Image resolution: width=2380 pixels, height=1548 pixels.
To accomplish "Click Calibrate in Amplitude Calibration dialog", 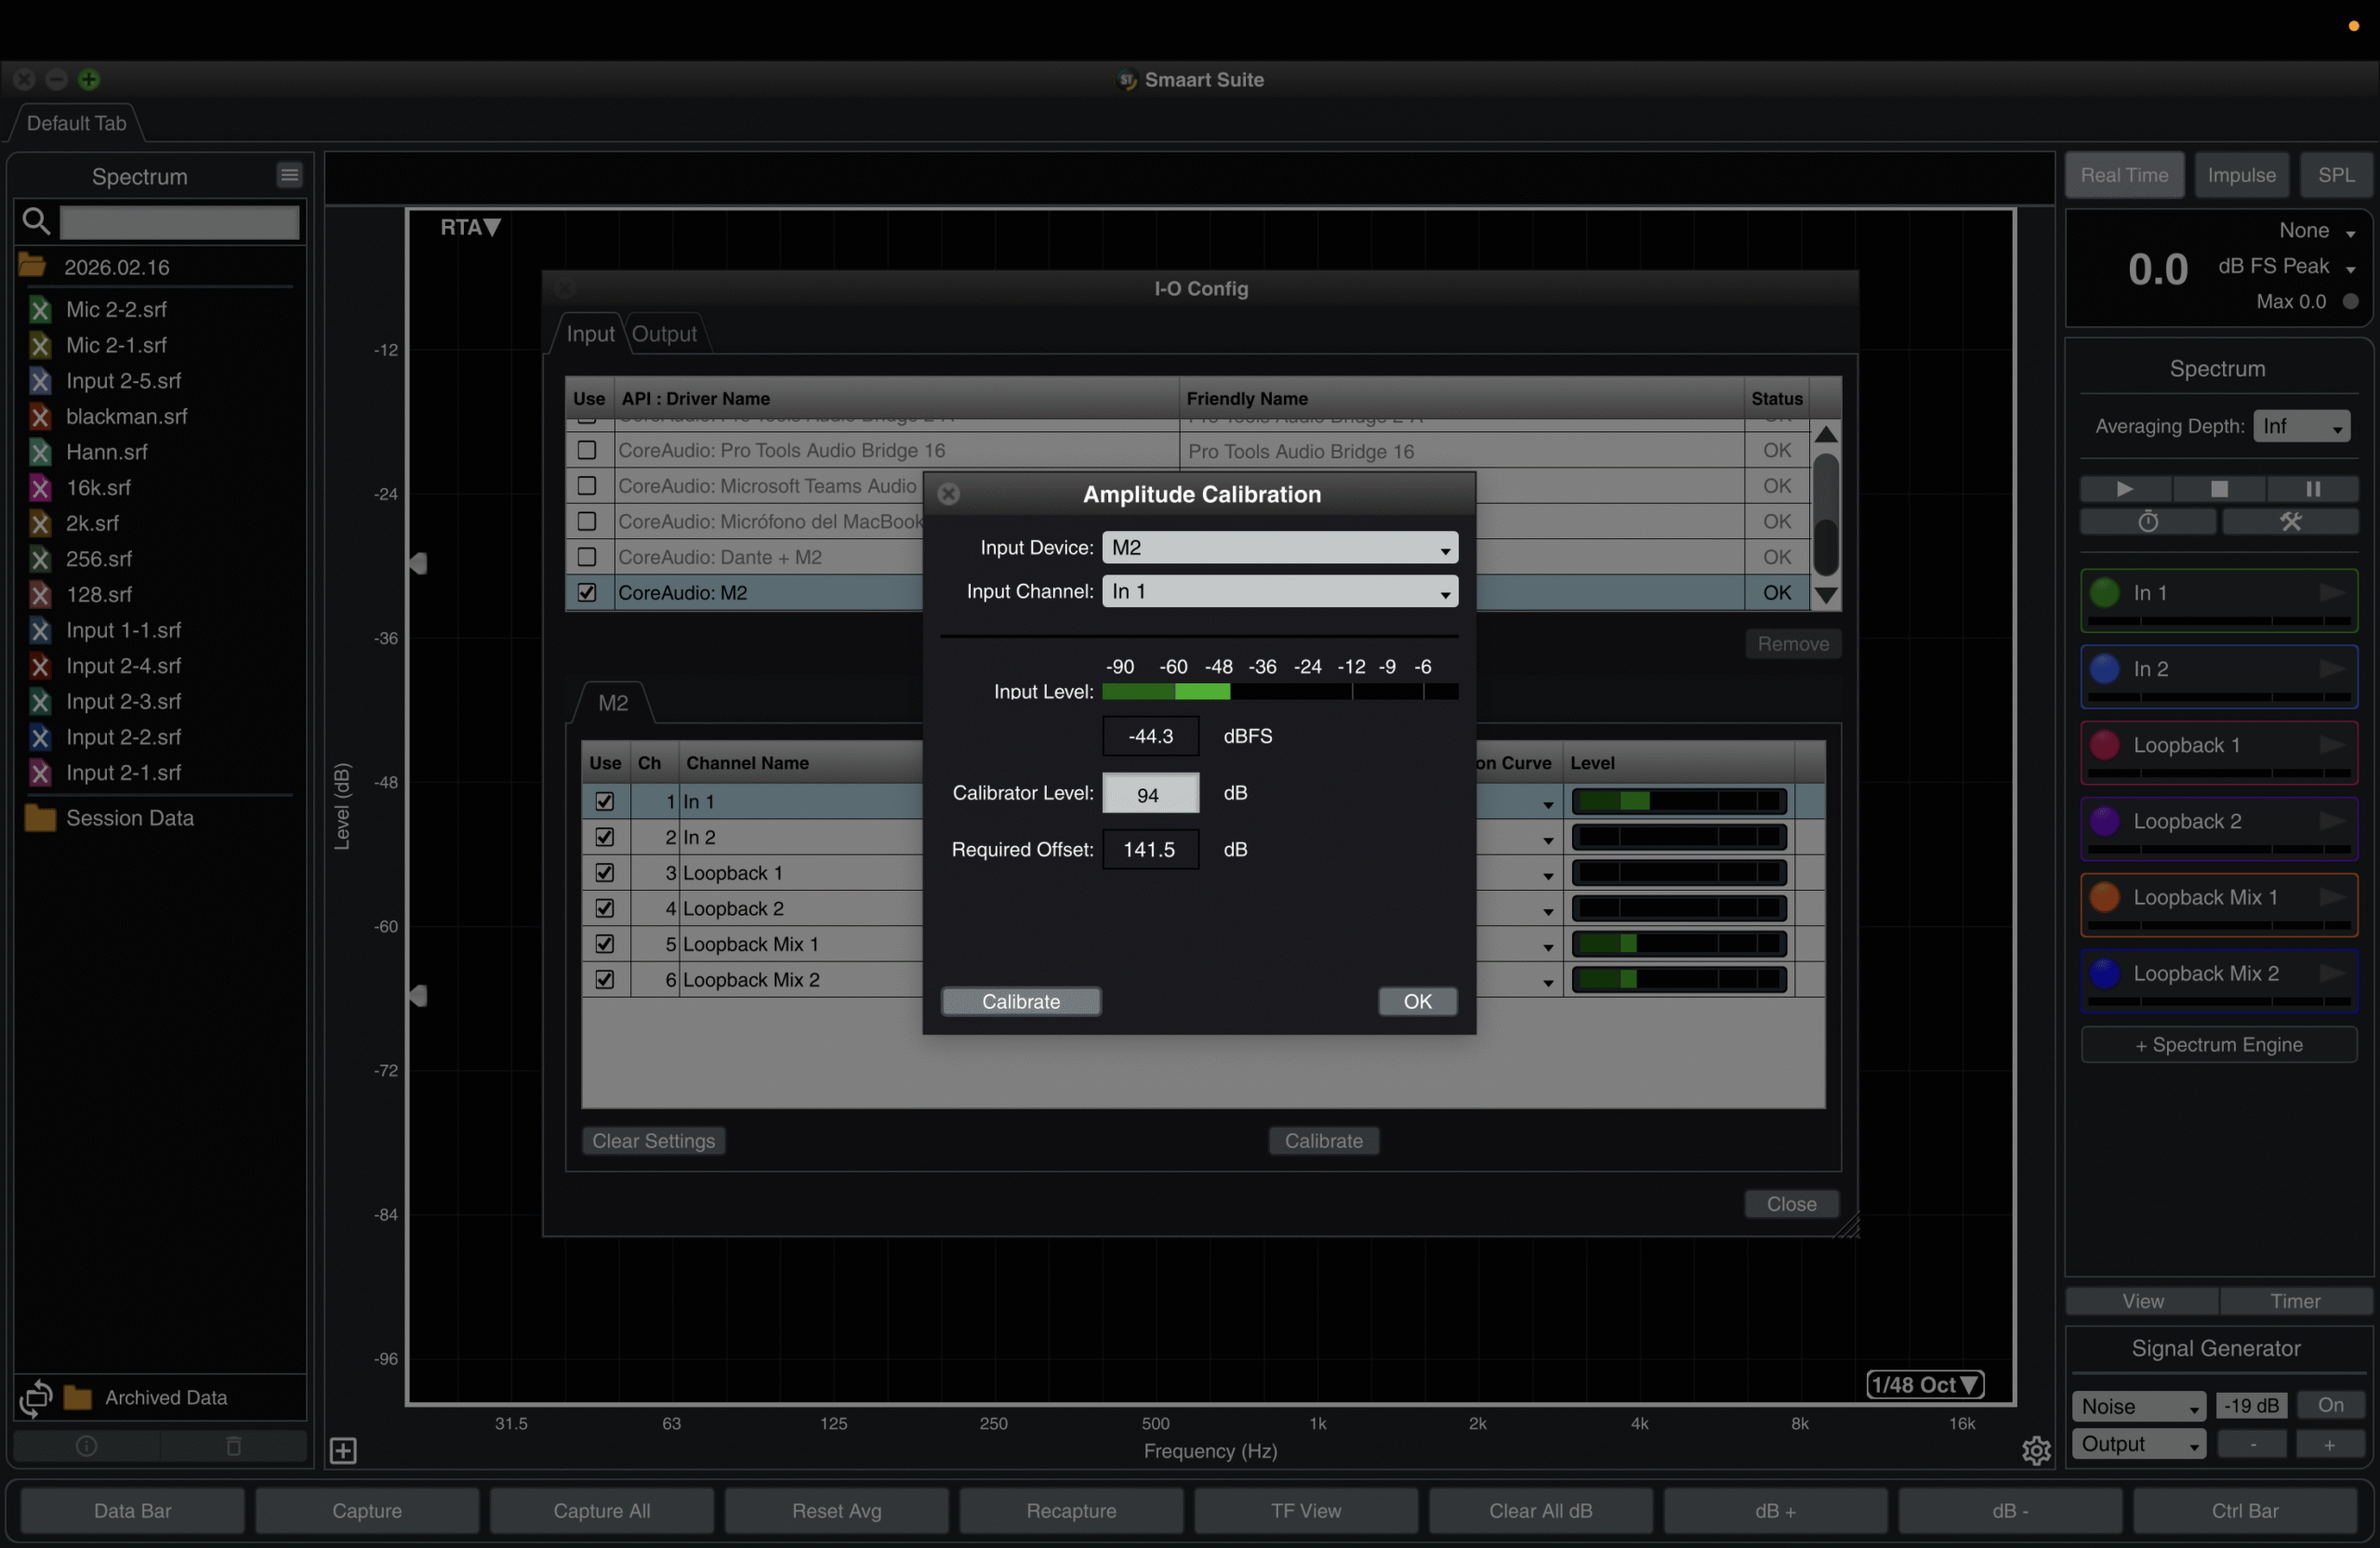I will (1021, 1001).
